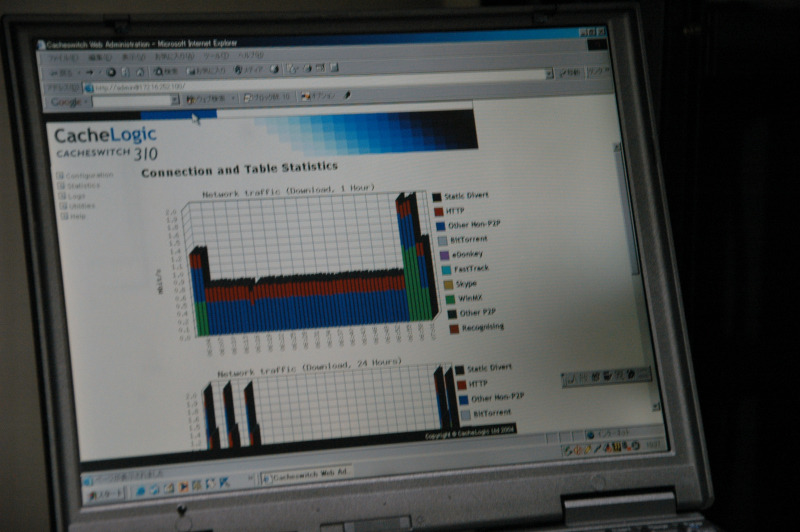Screen dimensions: 800x532
Task: Open the Favorites menu in the menu bar
Action: point(174,56)
